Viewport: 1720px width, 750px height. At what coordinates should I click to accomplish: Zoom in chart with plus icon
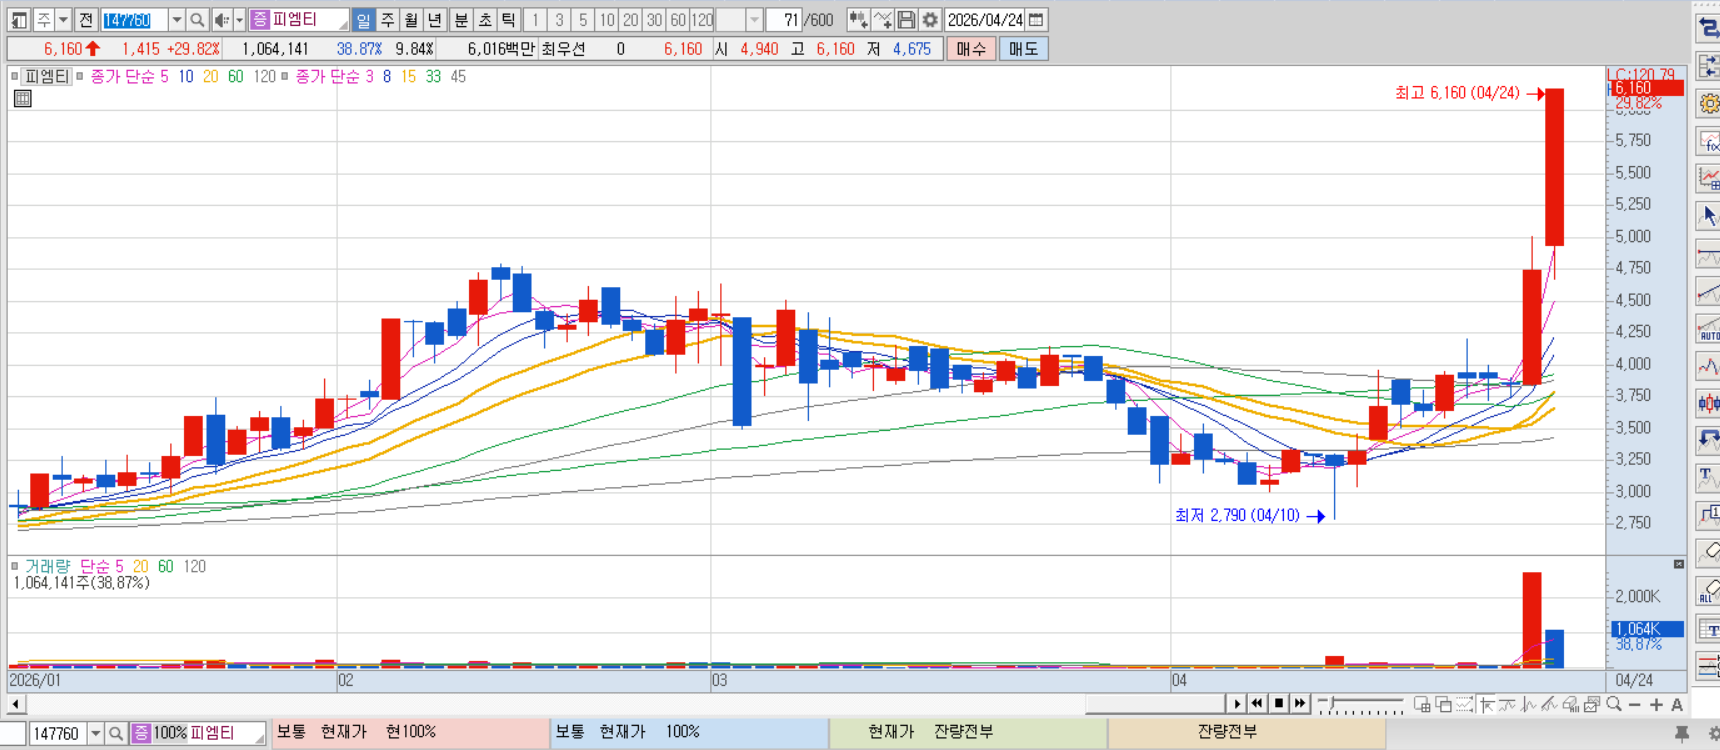1656,705
